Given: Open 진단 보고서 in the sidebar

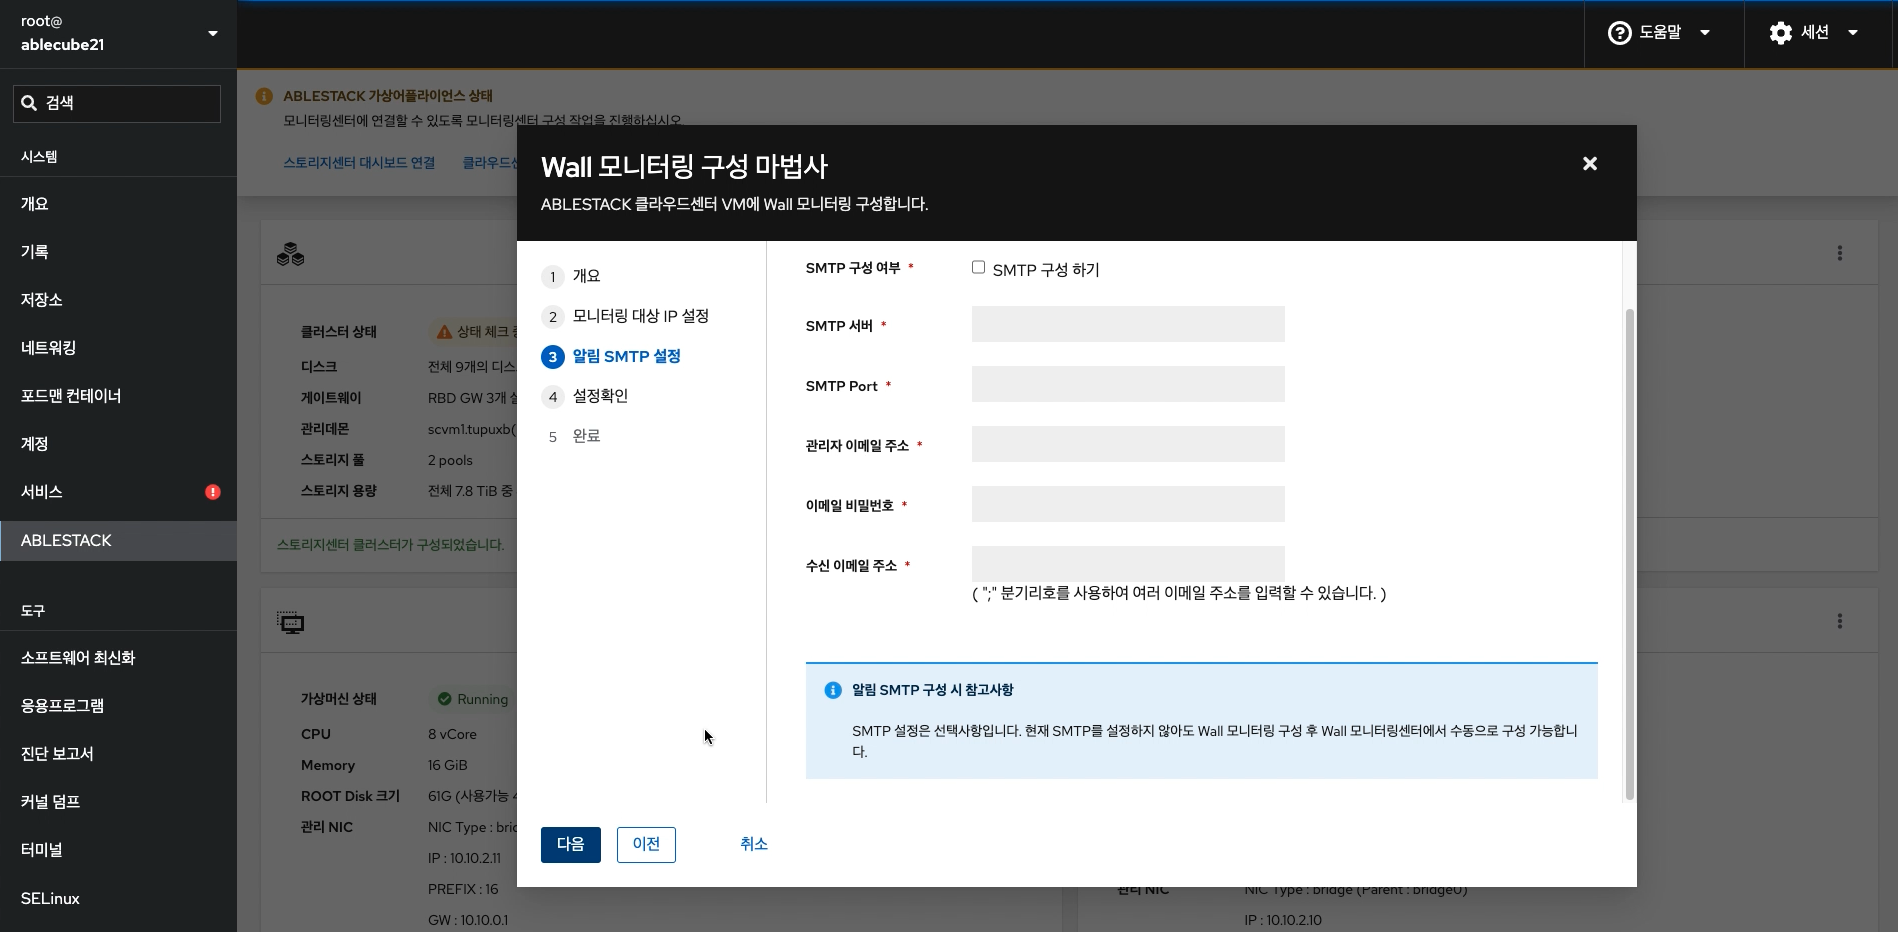Looking at the screenshot, I should pyautogui.click(x=118, y=754).
